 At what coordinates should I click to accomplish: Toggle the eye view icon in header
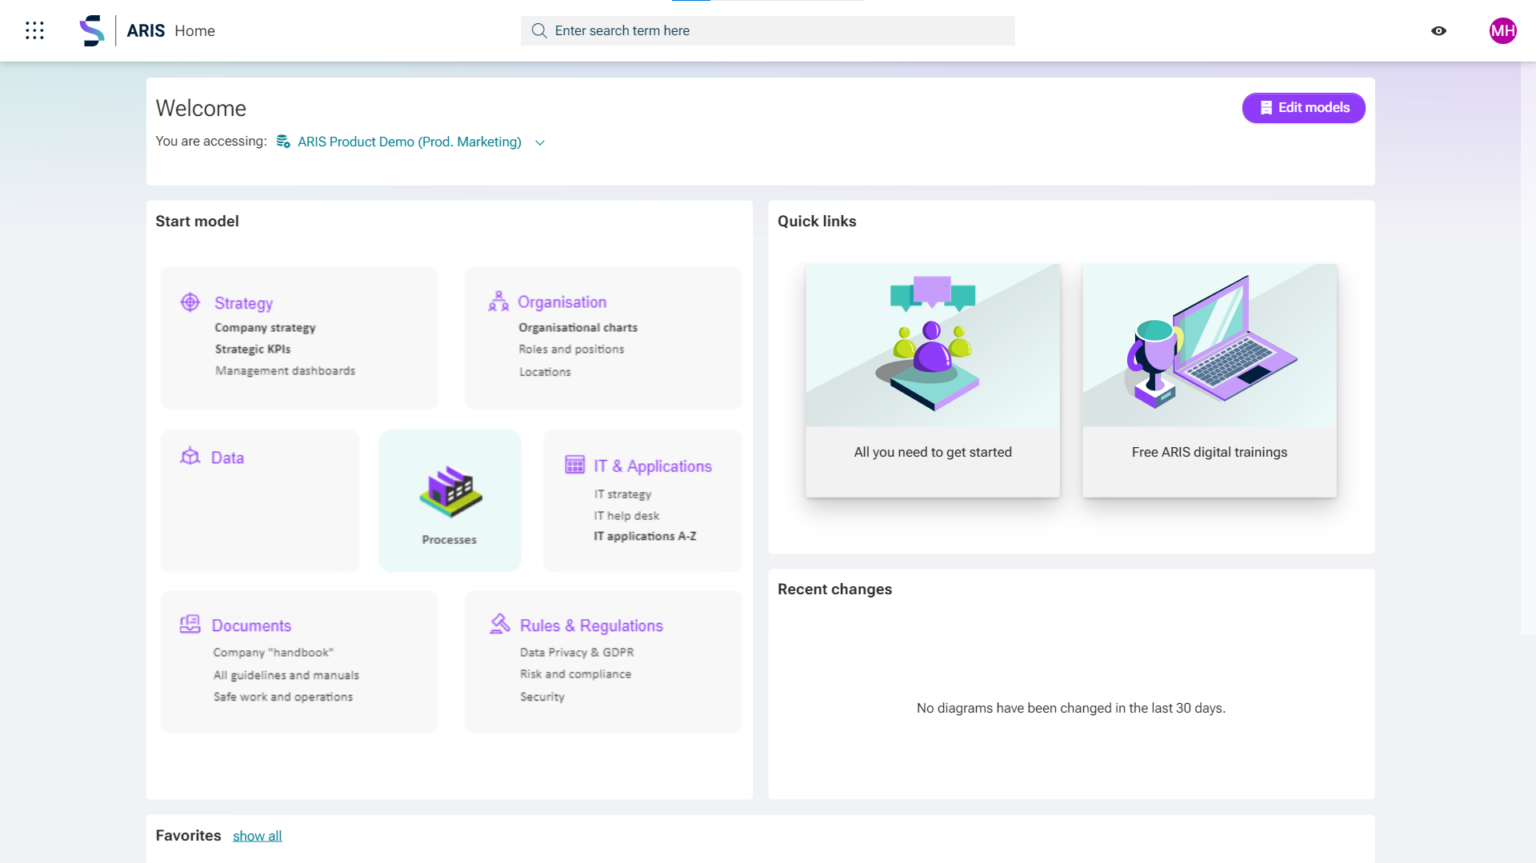pos(1438,31)
